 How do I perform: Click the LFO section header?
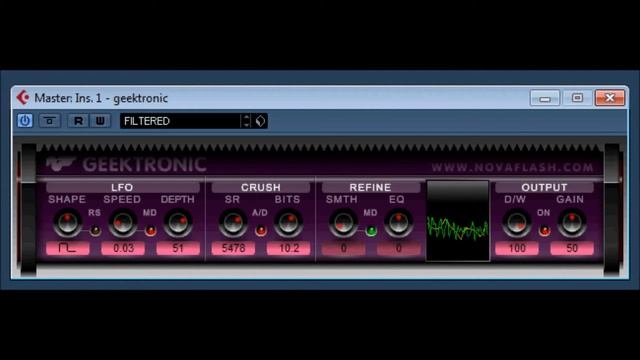coord(122,187)
